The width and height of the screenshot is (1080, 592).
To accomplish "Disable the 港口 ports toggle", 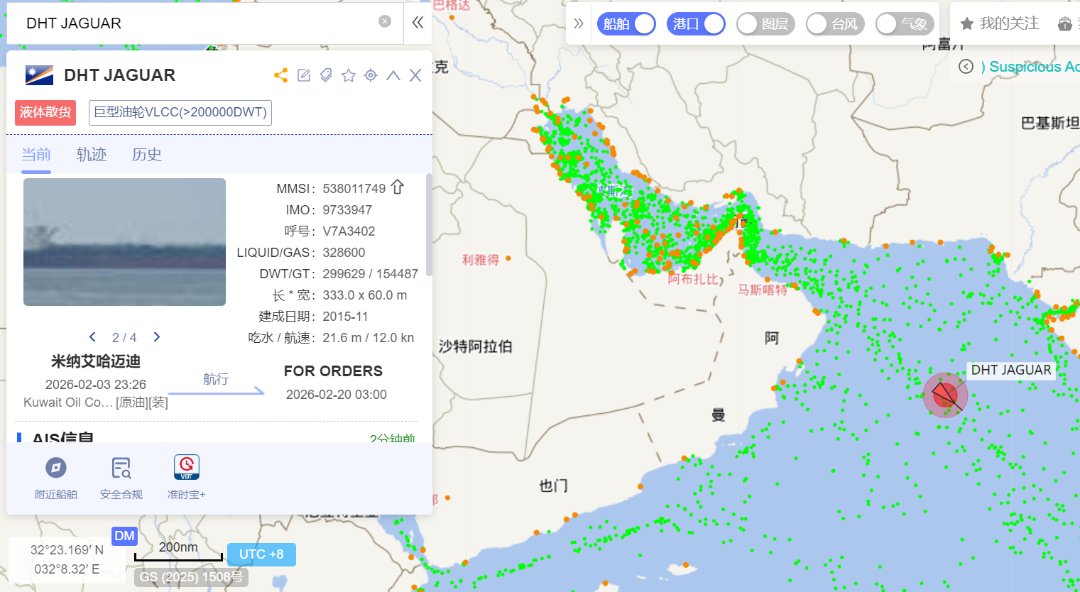I will [x=696, y=24].
